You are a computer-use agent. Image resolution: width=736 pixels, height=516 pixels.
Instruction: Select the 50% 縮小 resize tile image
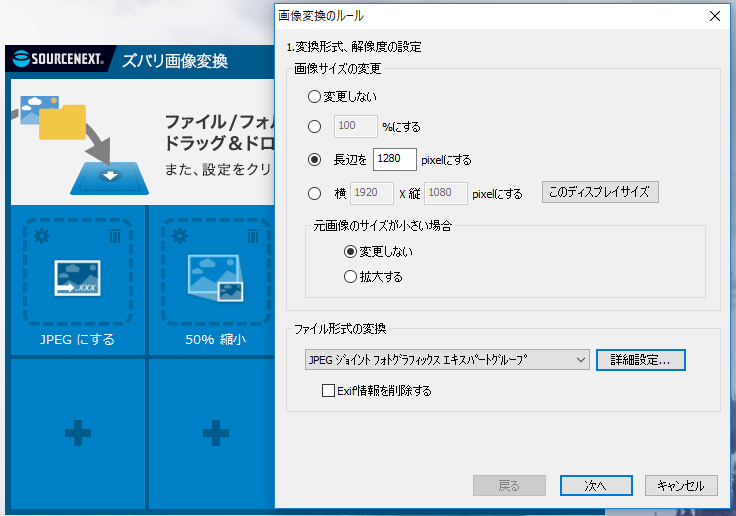(215, 278)
